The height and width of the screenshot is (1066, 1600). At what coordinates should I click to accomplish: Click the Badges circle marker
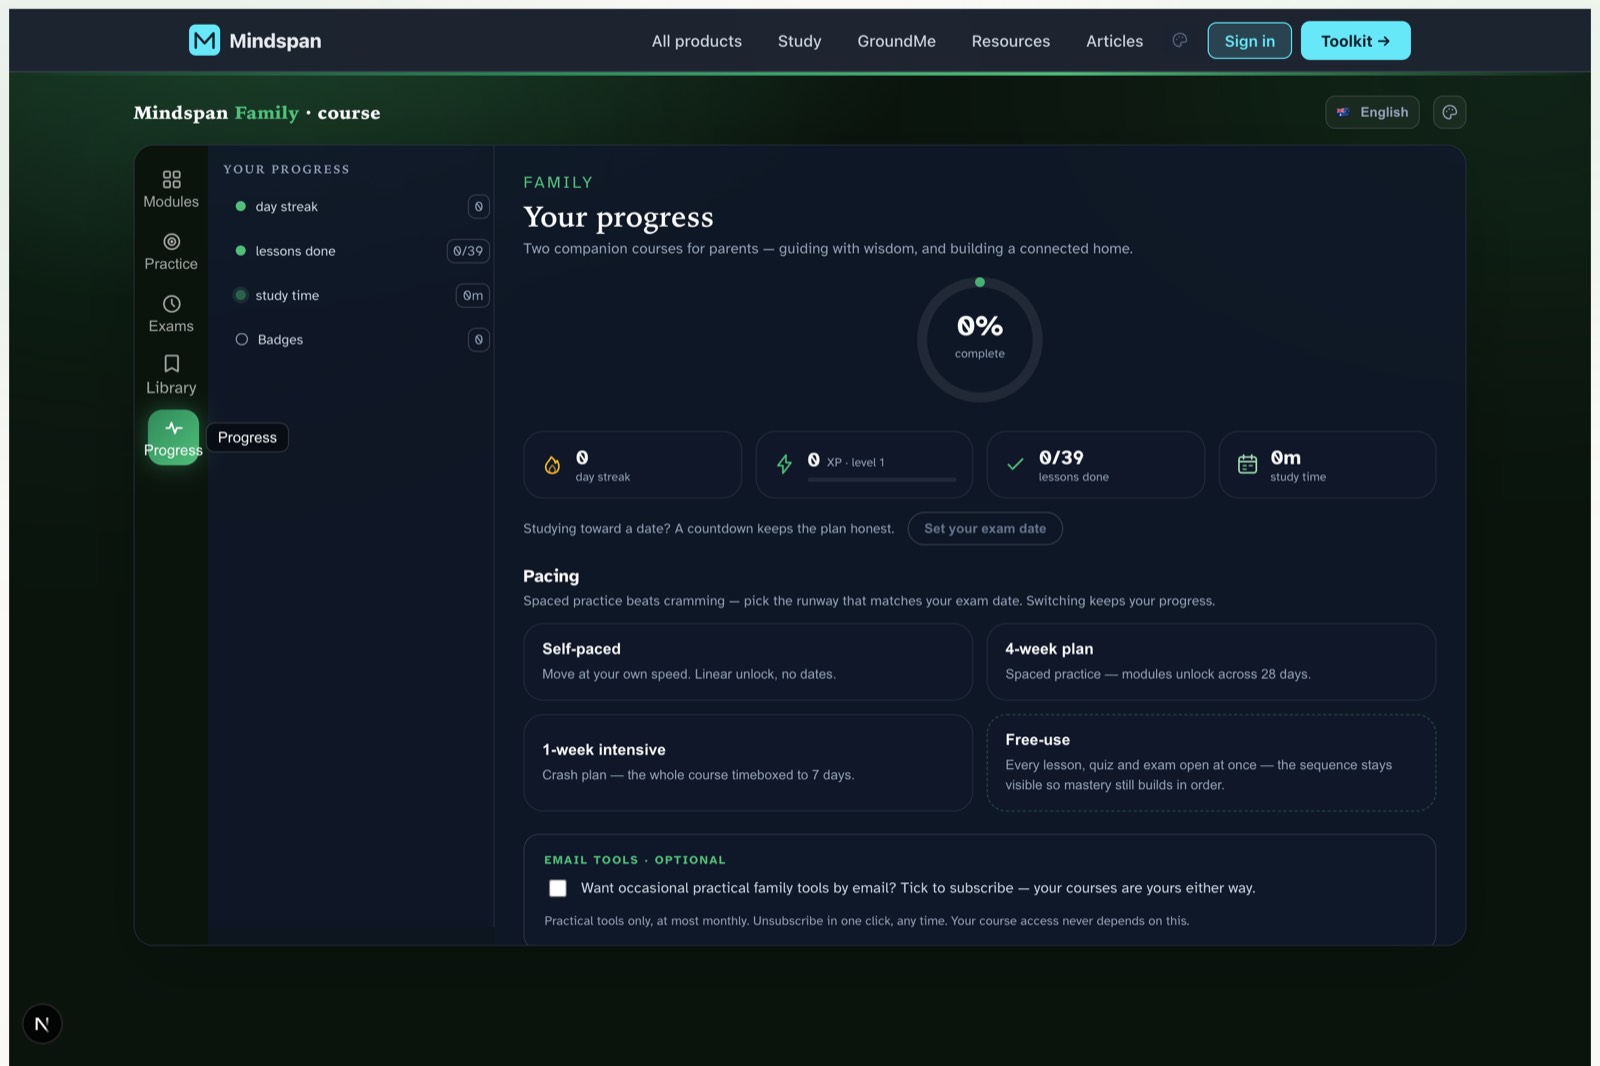(x=241, y=340)
